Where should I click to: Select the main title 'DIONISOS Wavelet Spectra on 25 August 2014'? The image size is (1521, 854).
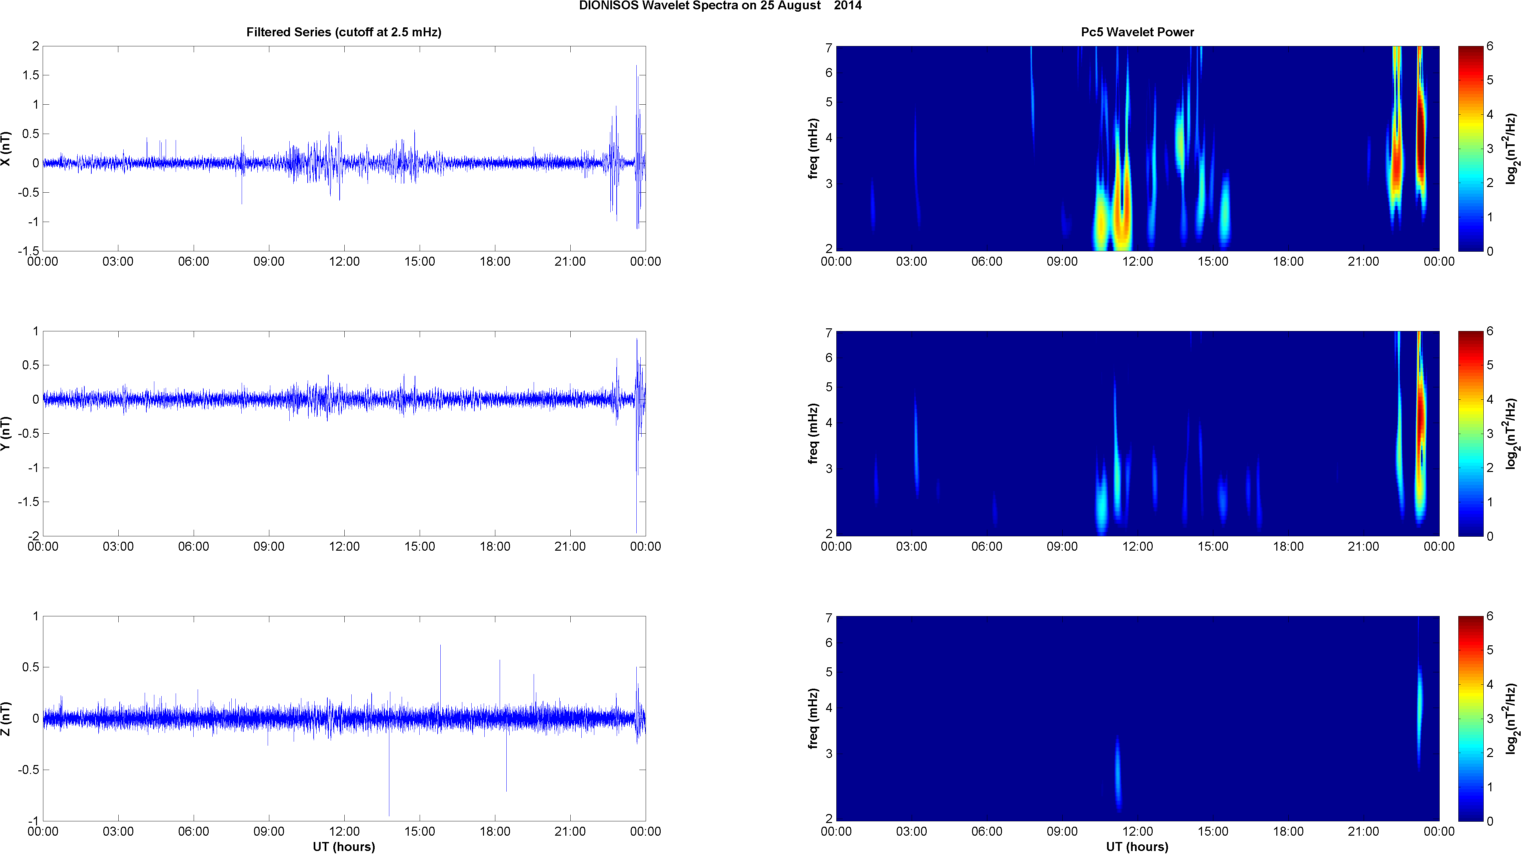tap(720, 6)
